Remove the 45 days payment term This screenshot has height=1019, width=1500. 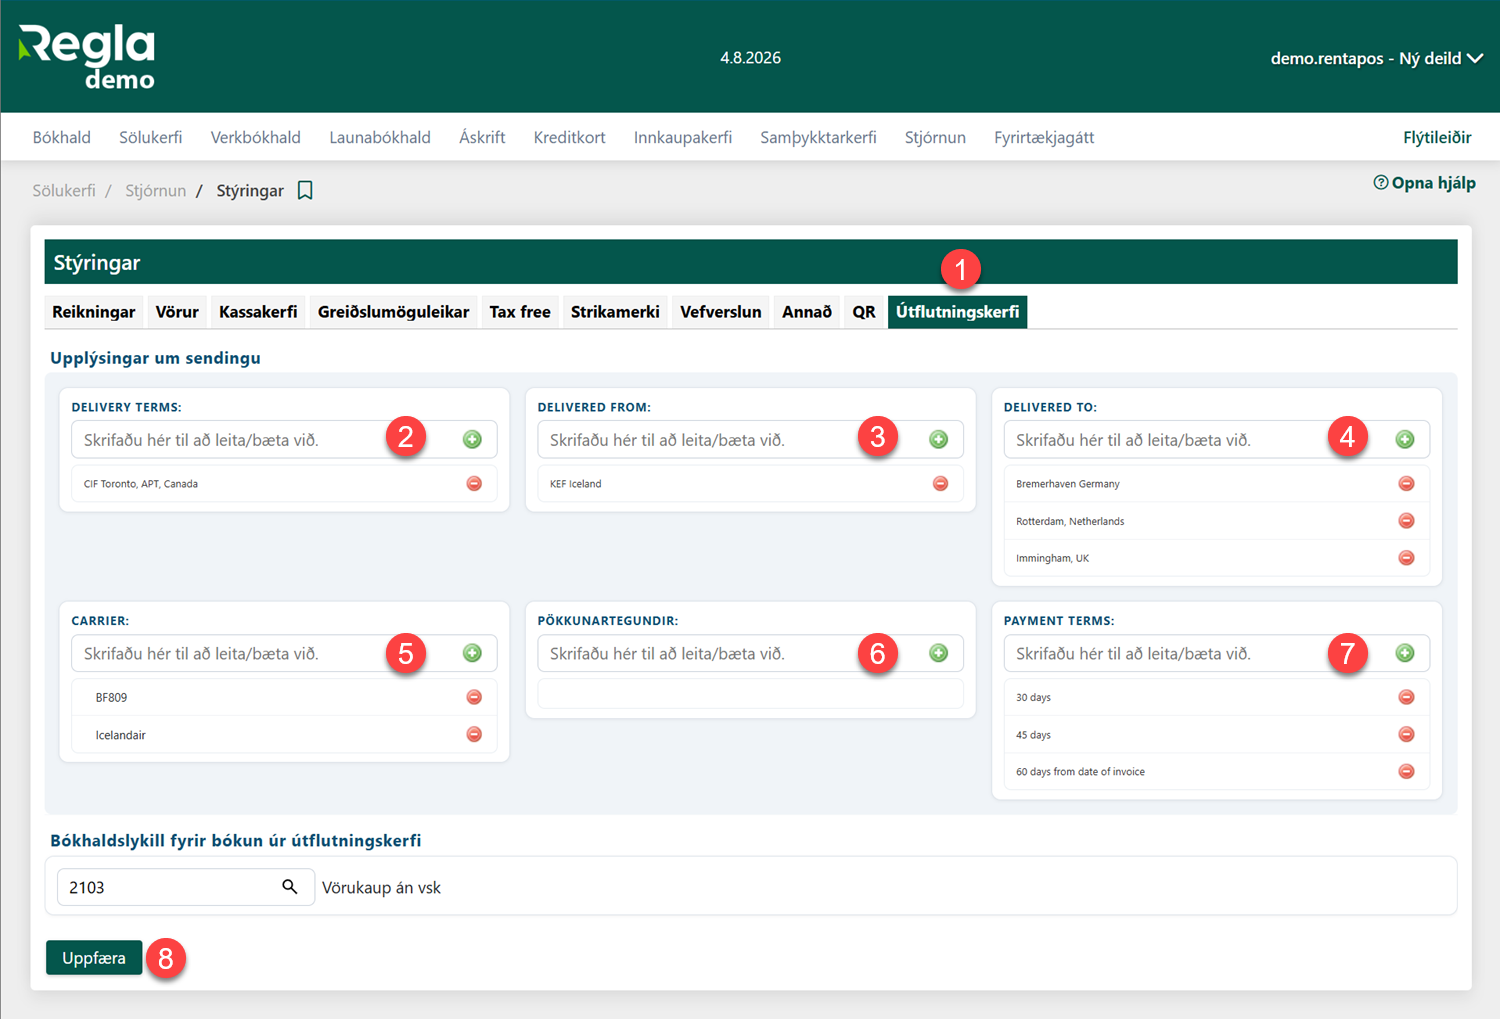1406,735
